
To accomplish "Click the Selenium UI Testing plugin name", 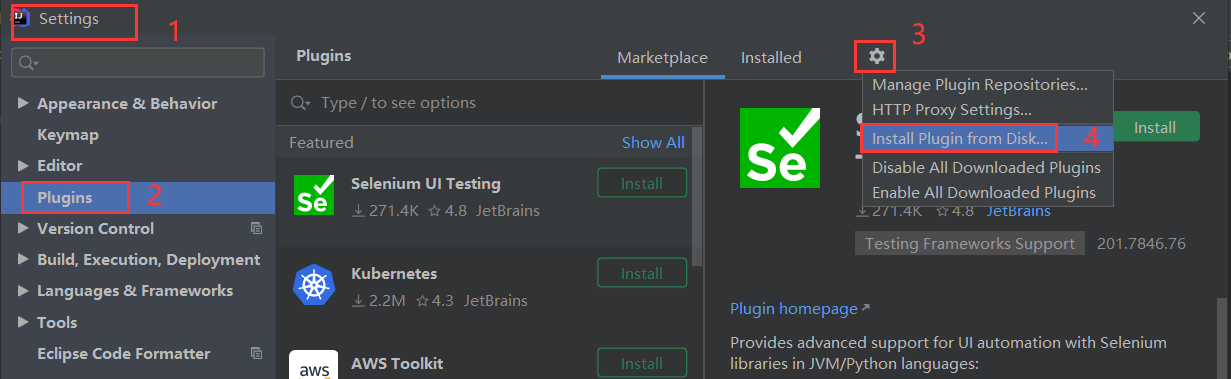I will tap(426, 184).
